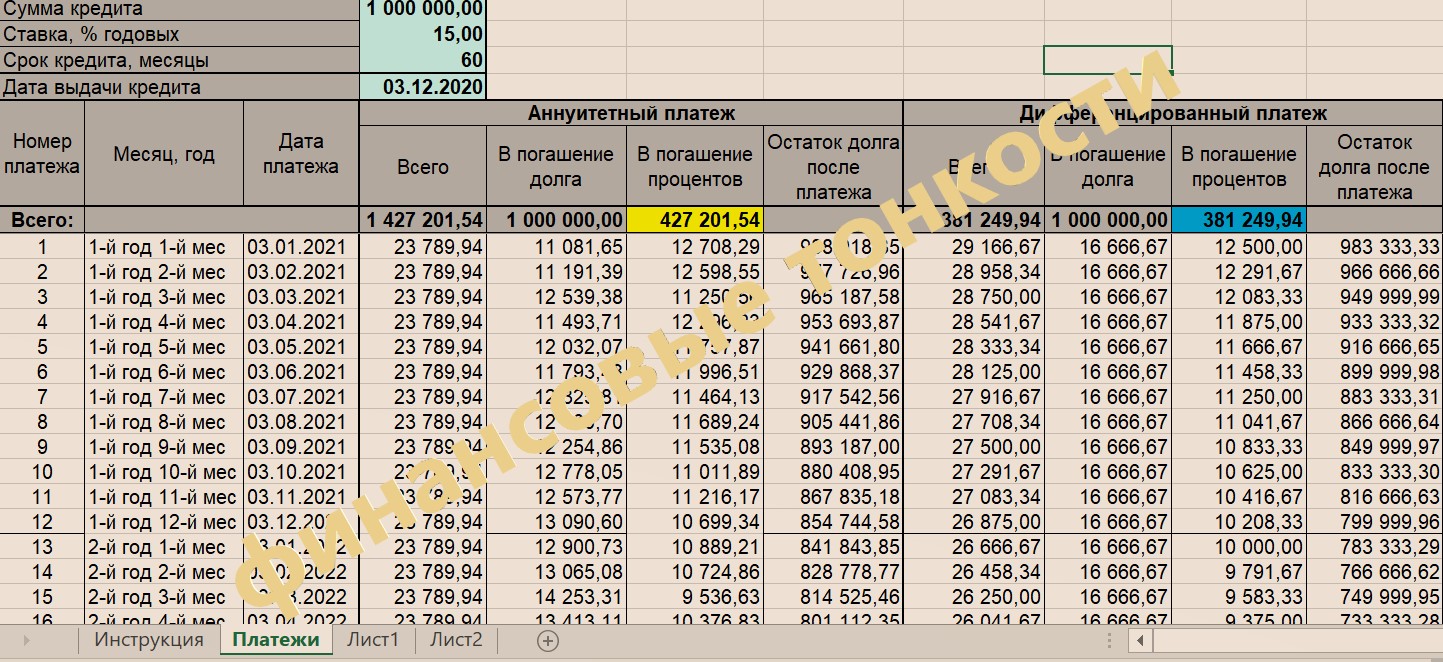Click annuity 'В погашение долга' column header
Image resolution: width=1443 pixels, height=662 pixels.
pyautogui.click(x=556, y=167)
